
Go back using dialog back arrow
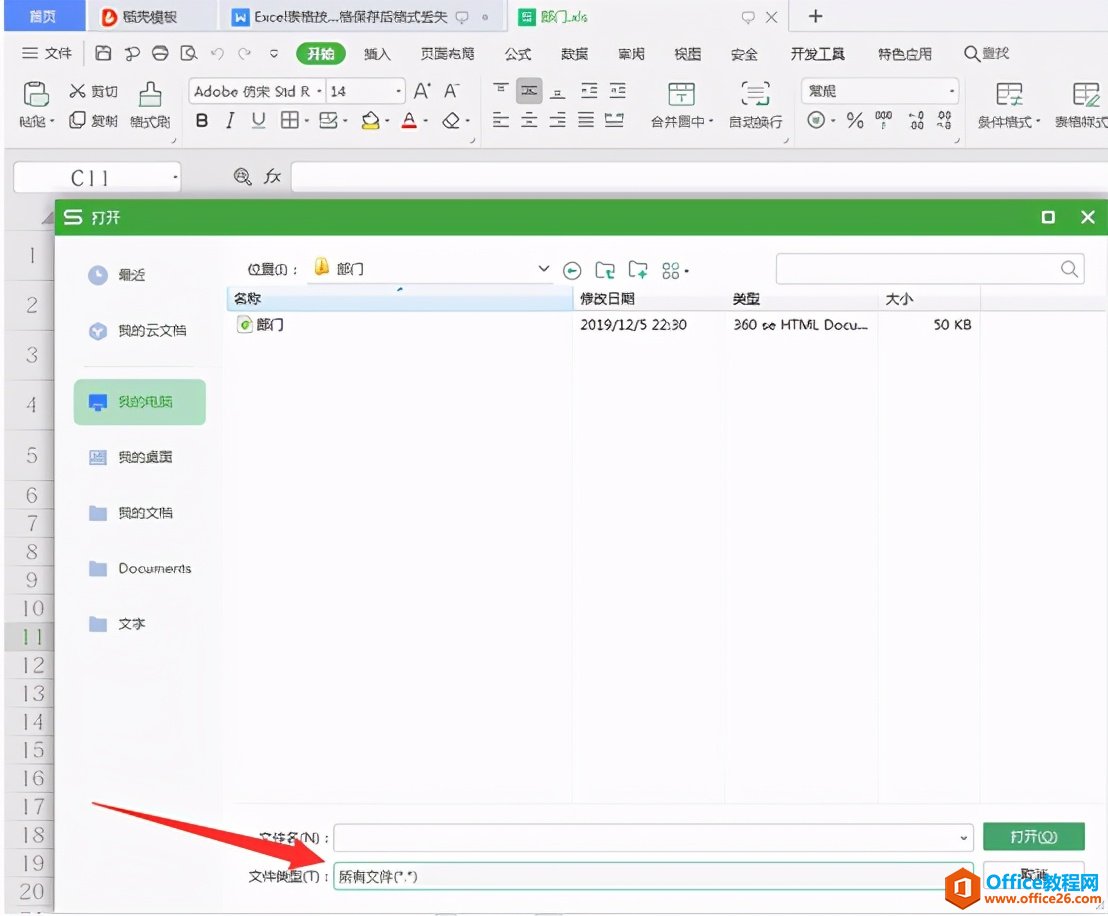click(572, 270)
